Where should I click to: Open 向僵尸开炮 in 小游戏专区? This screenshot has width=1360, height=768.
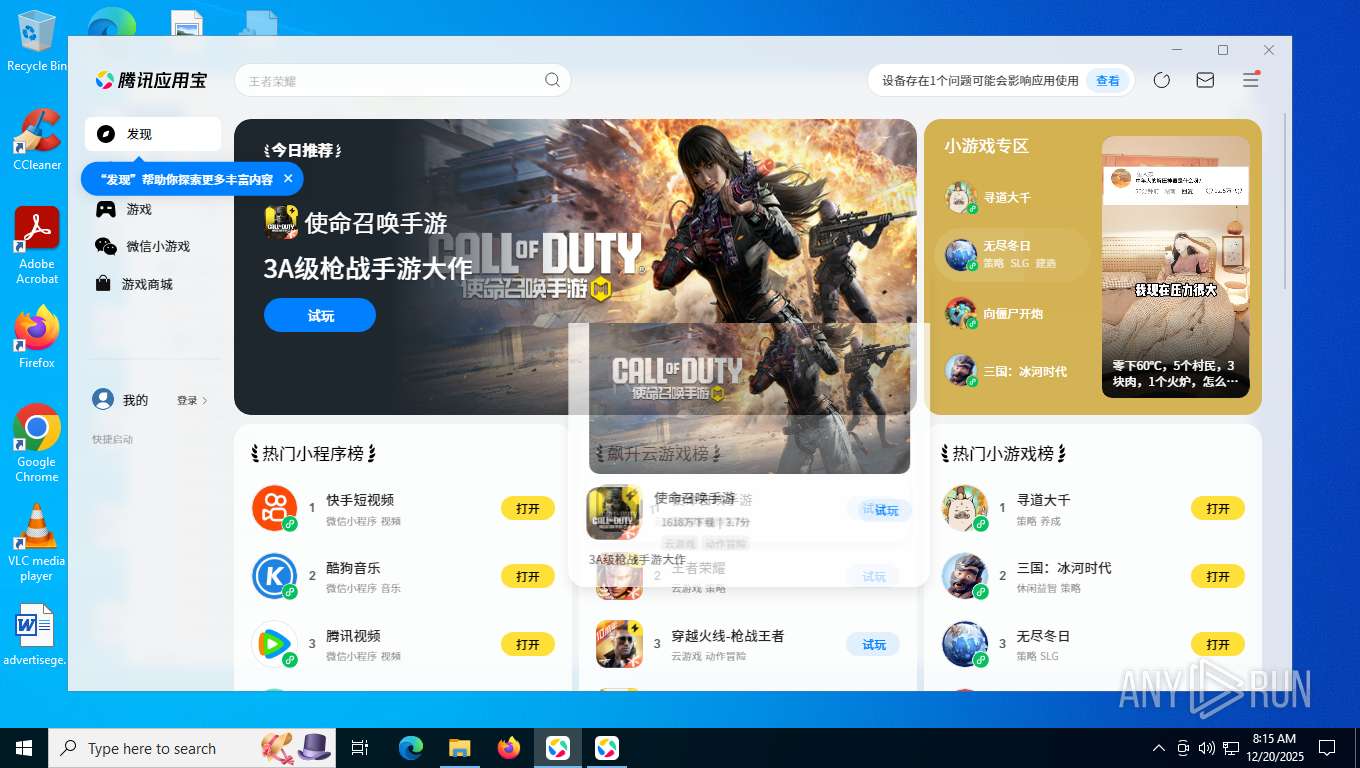pyautogui.click(x=1012, y=313)
